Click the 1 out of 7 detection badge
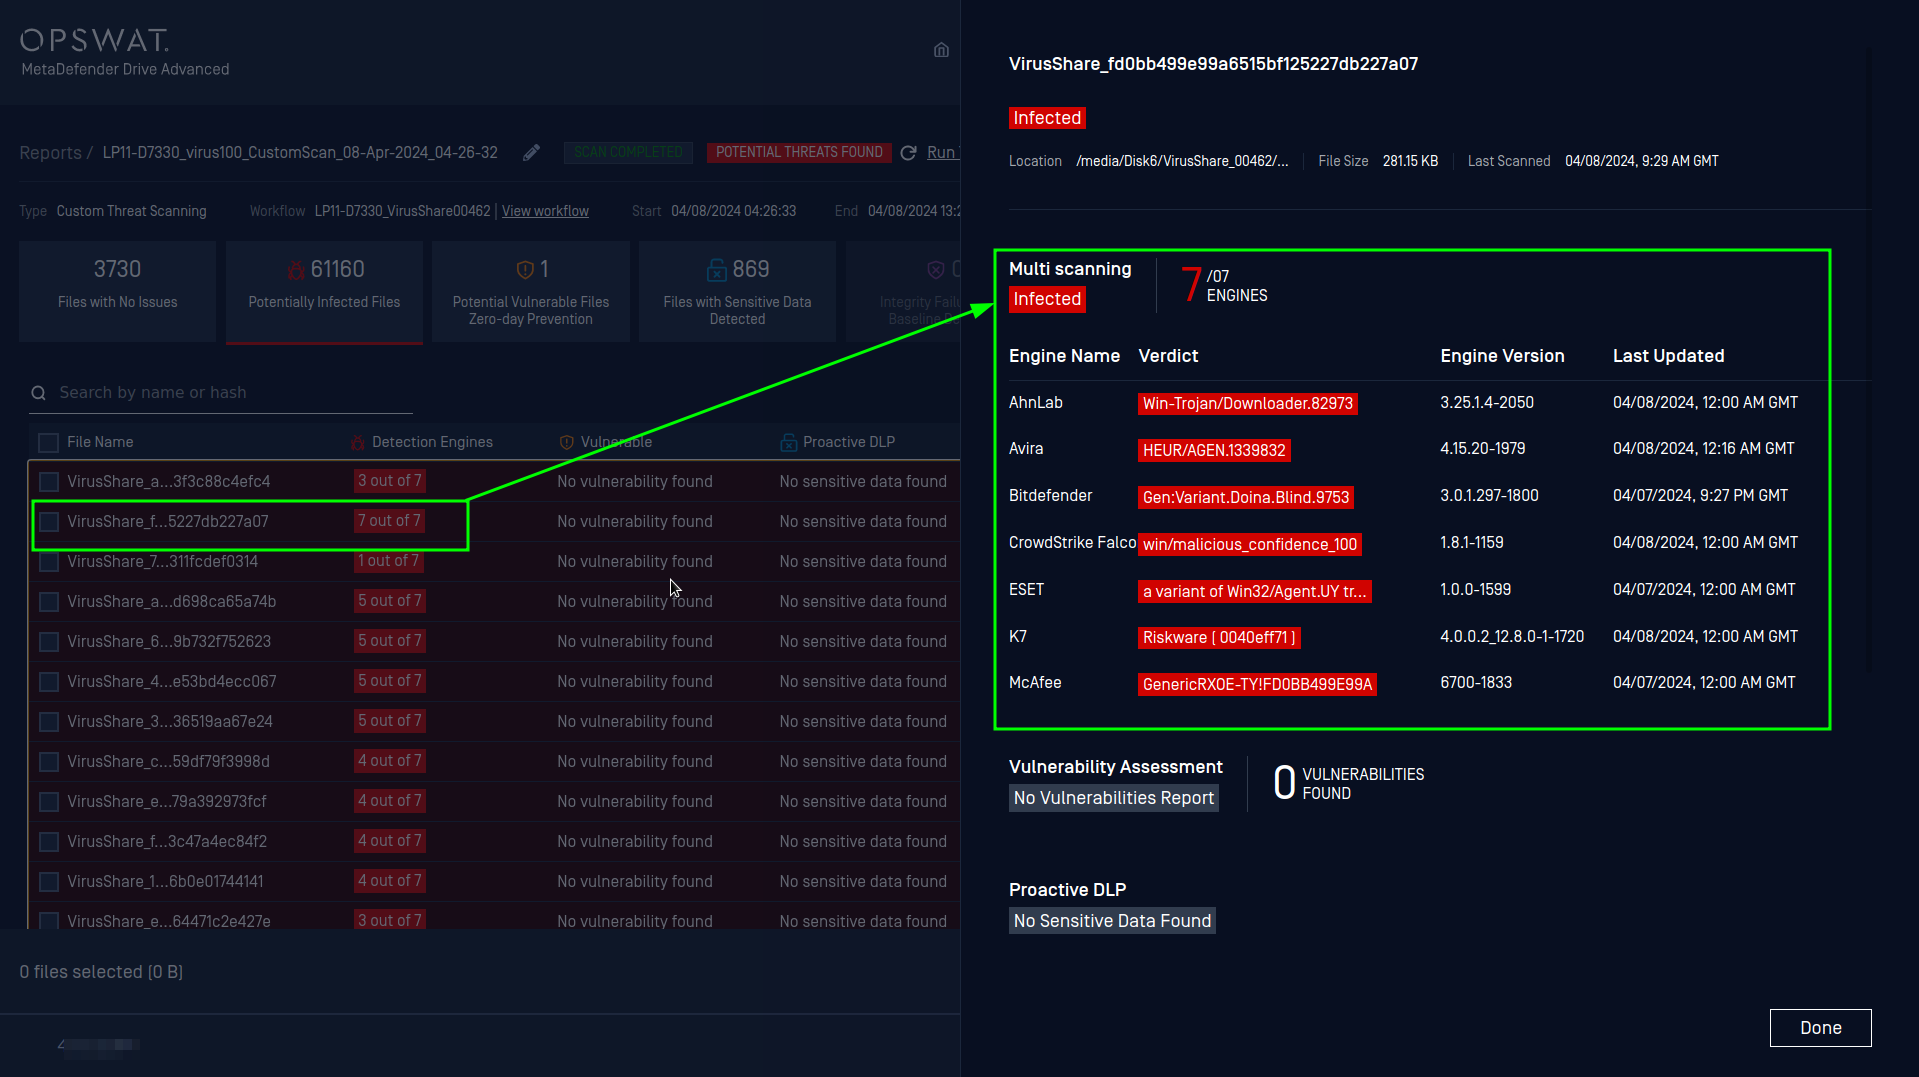 coord(389,561)
